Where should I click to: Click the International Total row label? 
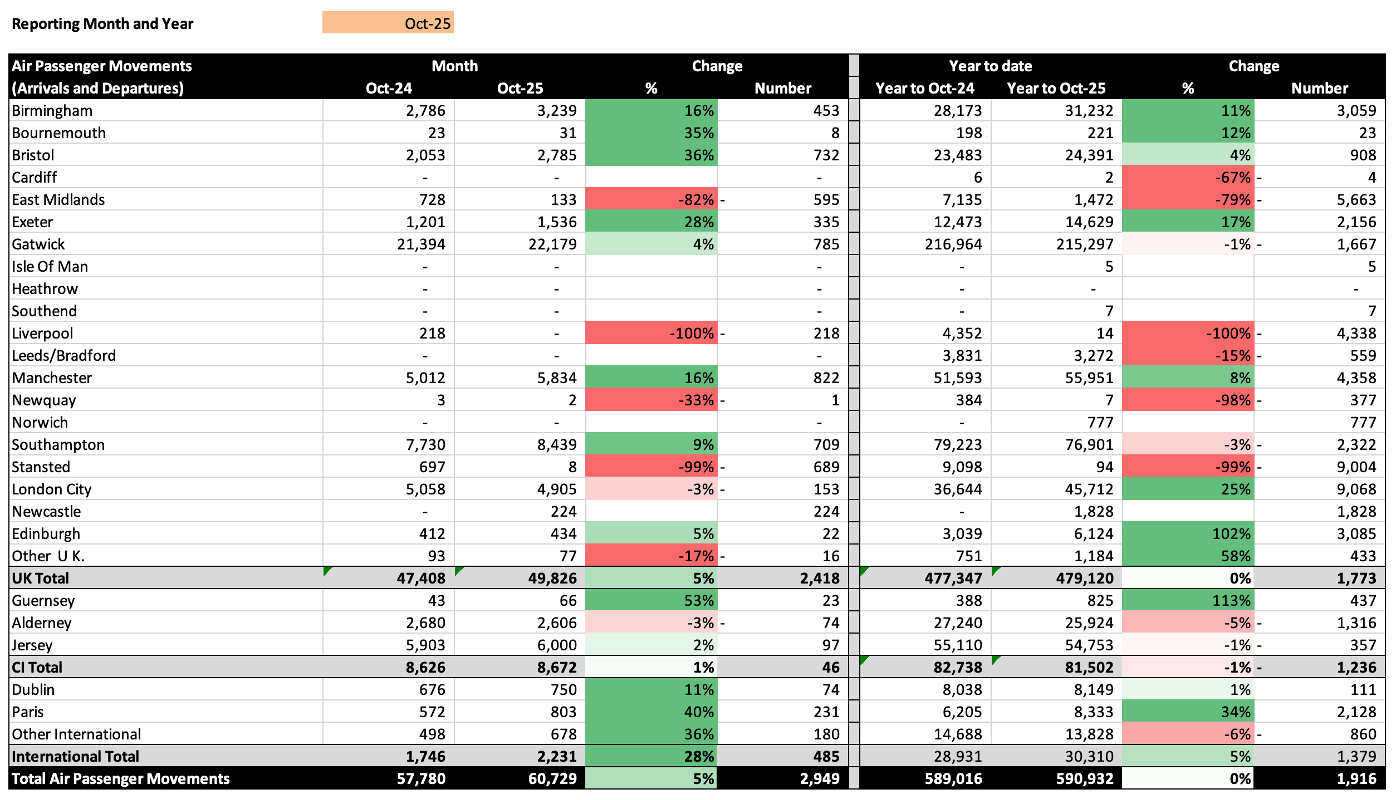76,756
